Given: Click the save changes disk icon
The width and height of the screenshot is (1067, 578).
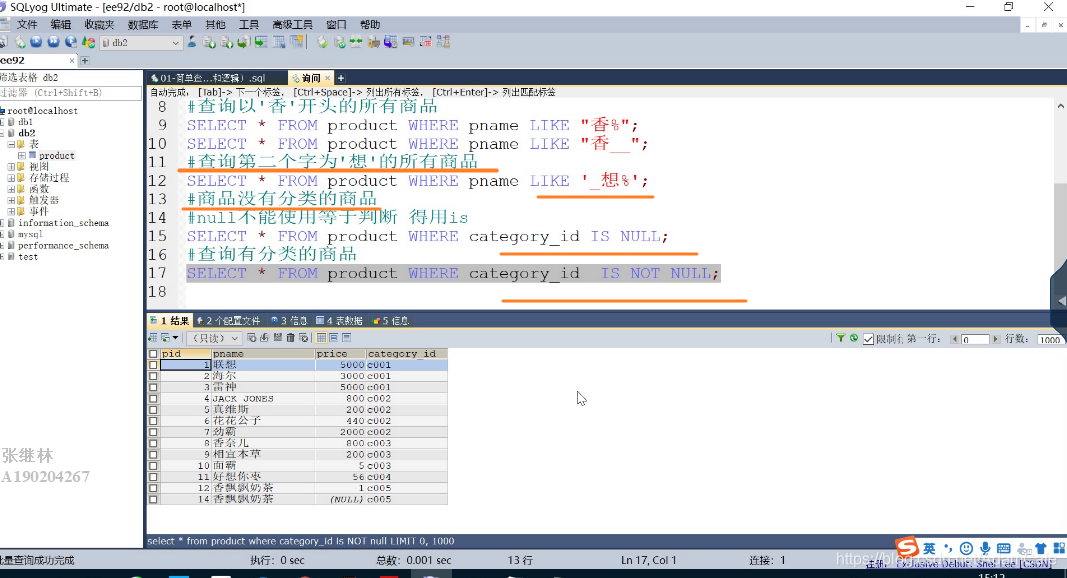Looking at the screenshot, I should coord(278,338).
